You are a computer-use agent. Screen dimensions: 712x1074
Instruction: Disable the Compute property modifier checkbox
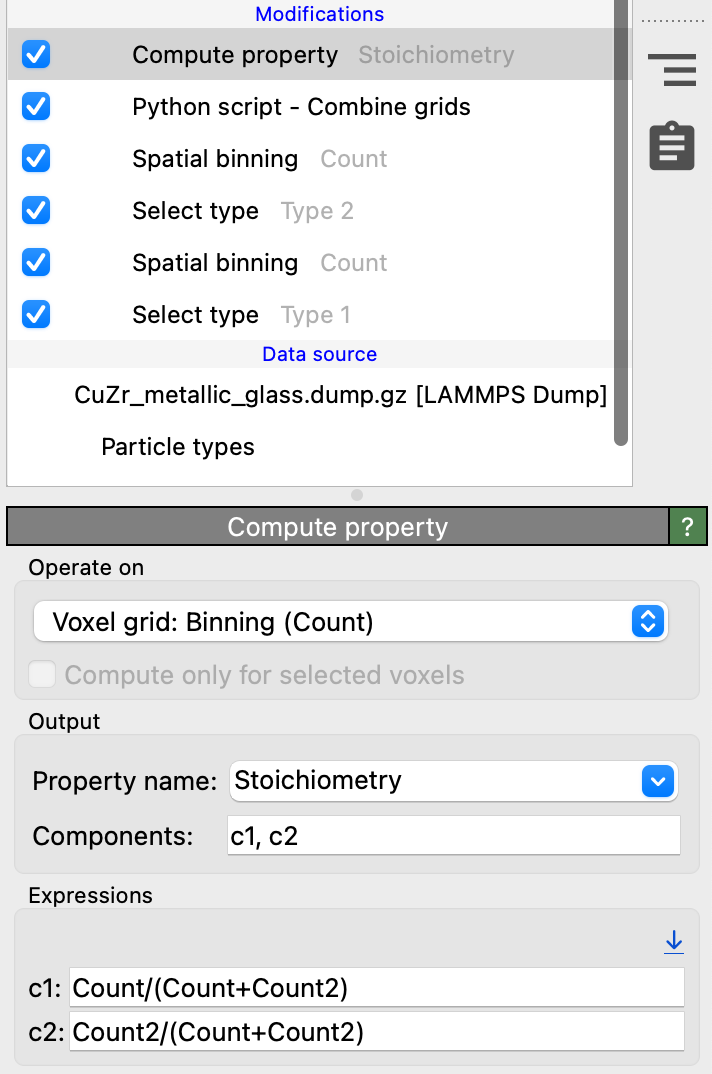pyautogui.click(x=36, y=55)
